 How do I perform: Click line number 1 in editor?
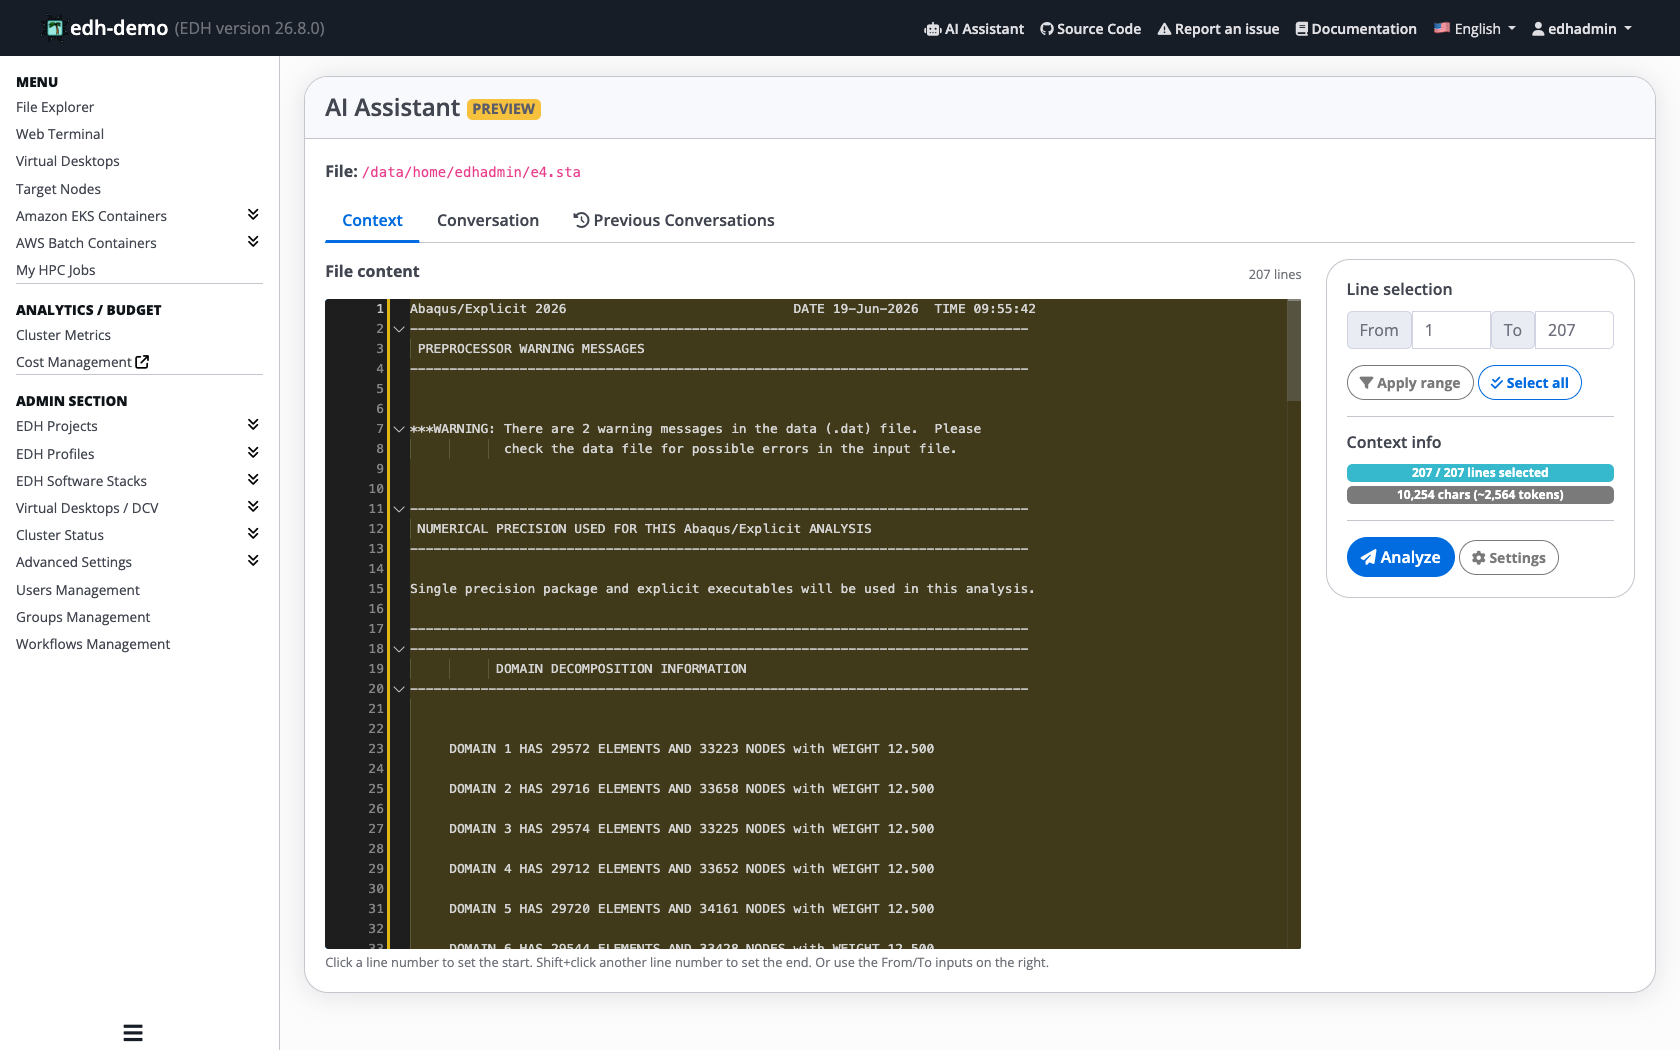(x=380, y=309)
